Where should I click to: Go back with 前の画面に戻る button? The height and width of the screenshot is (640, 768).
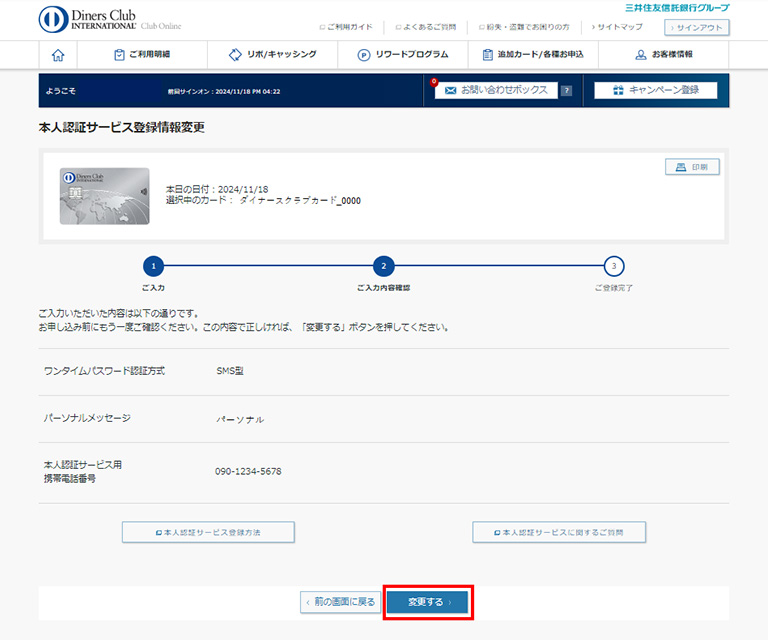point(340,602)
